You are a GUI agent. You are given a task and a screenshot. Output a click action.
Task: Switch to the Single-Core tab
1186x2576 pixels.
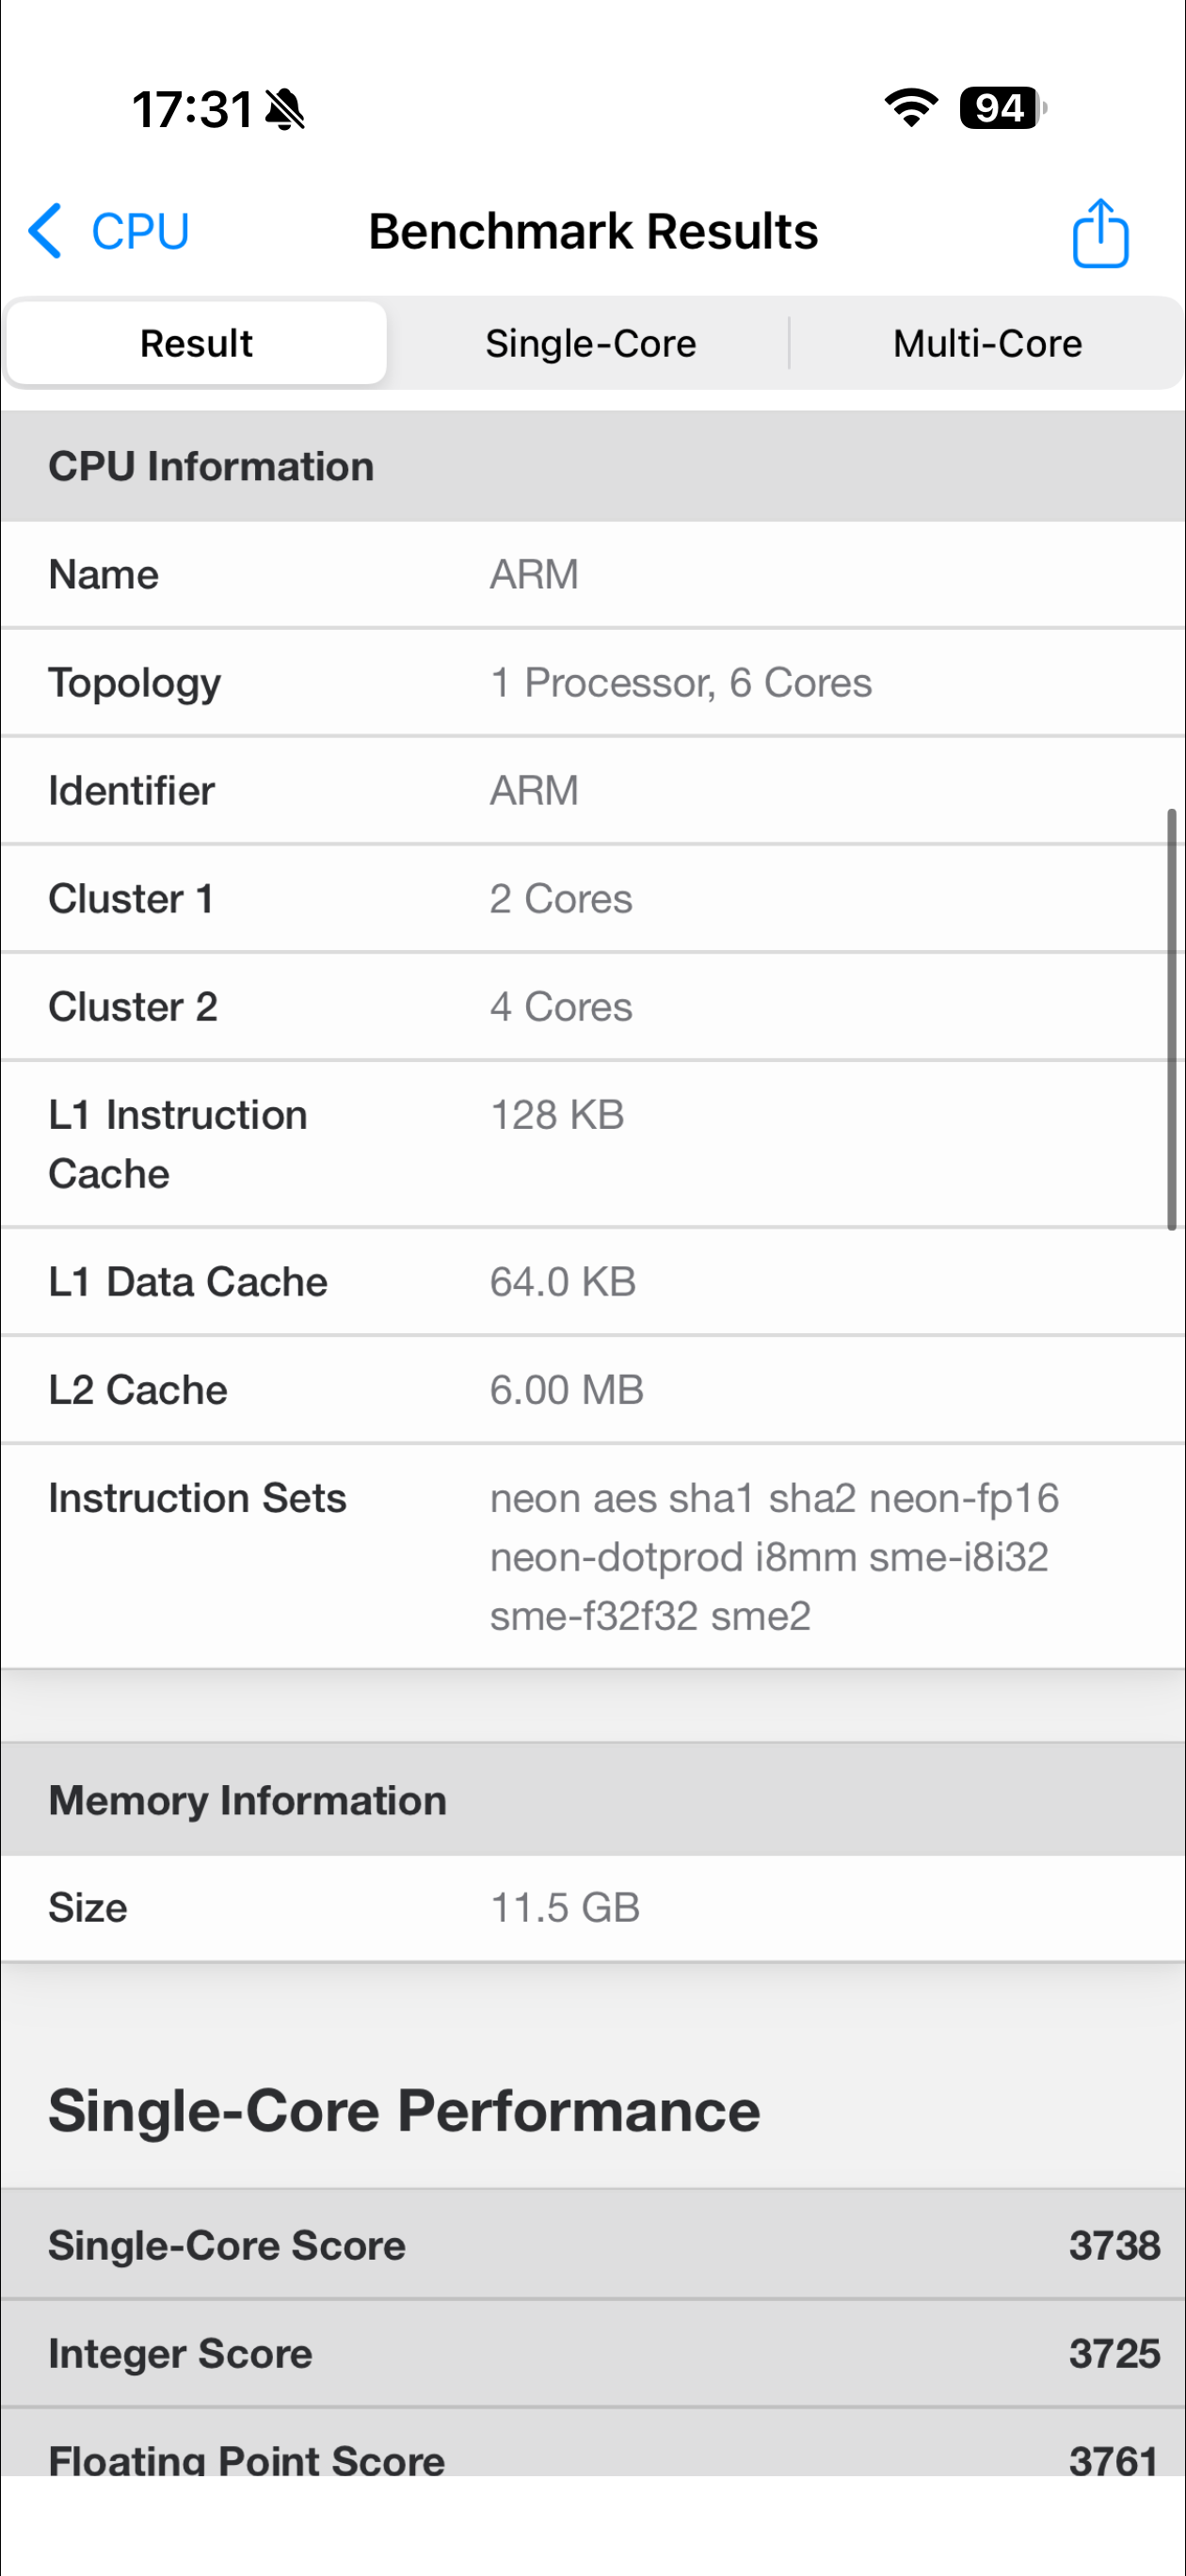[590, 343]
